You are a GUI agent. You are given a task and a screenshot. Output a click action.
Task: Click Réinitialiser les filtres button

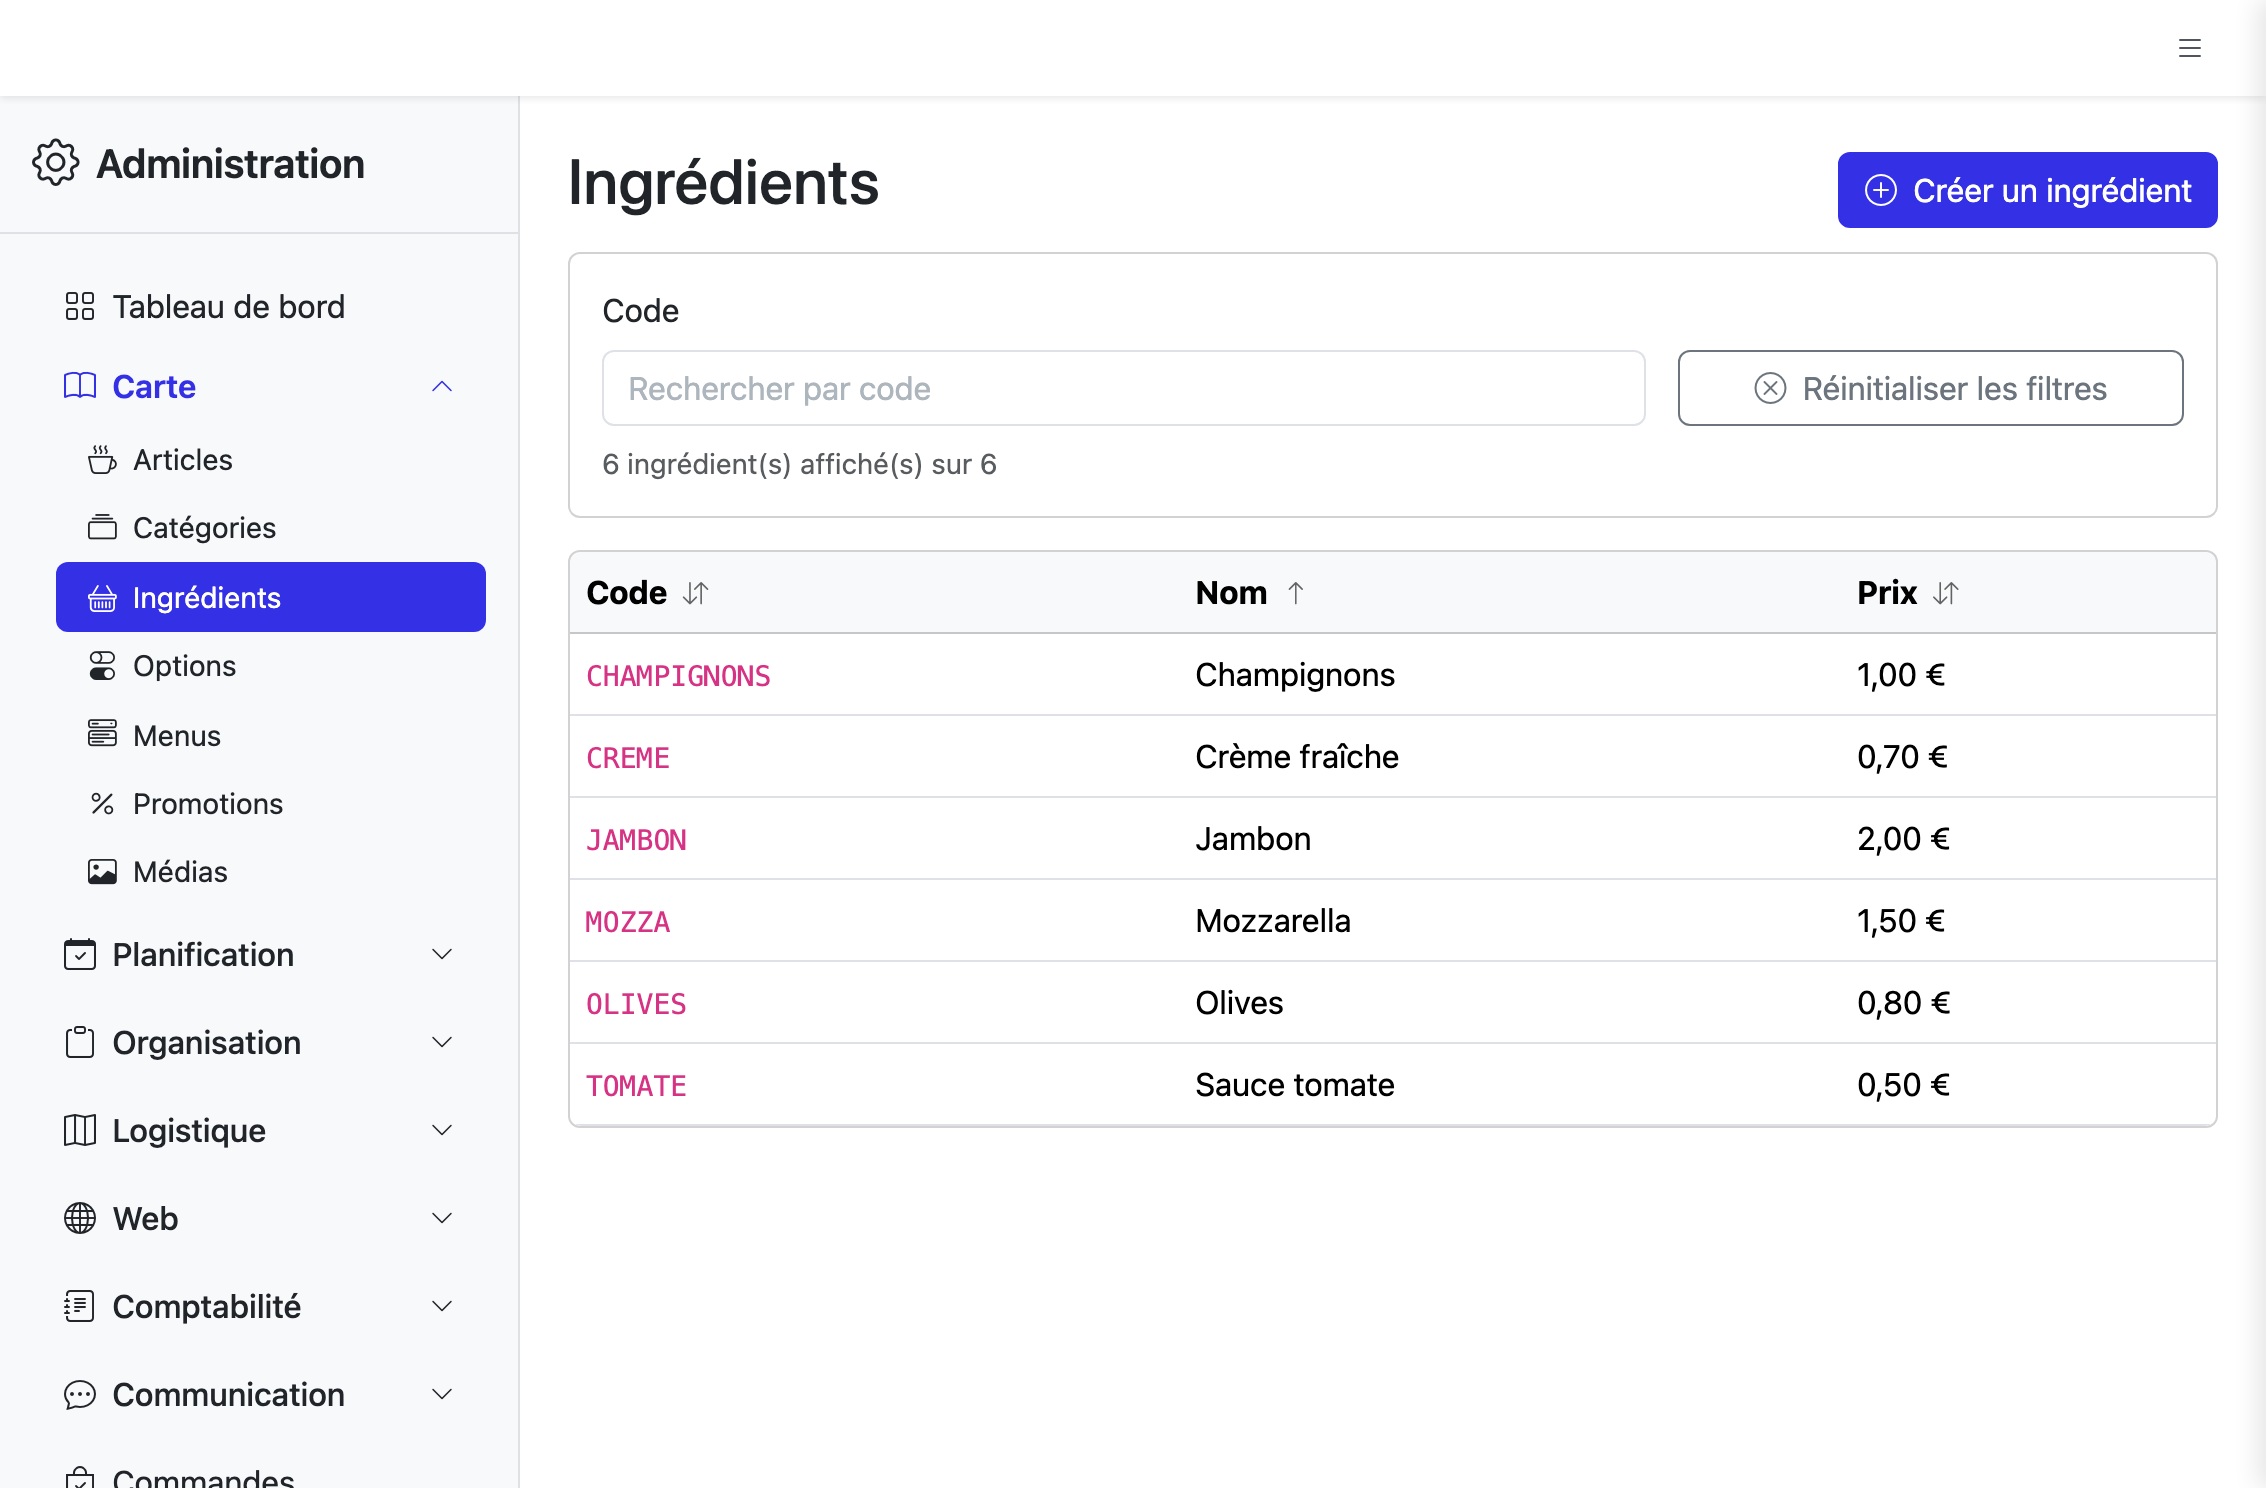[x=1930, y=388]
